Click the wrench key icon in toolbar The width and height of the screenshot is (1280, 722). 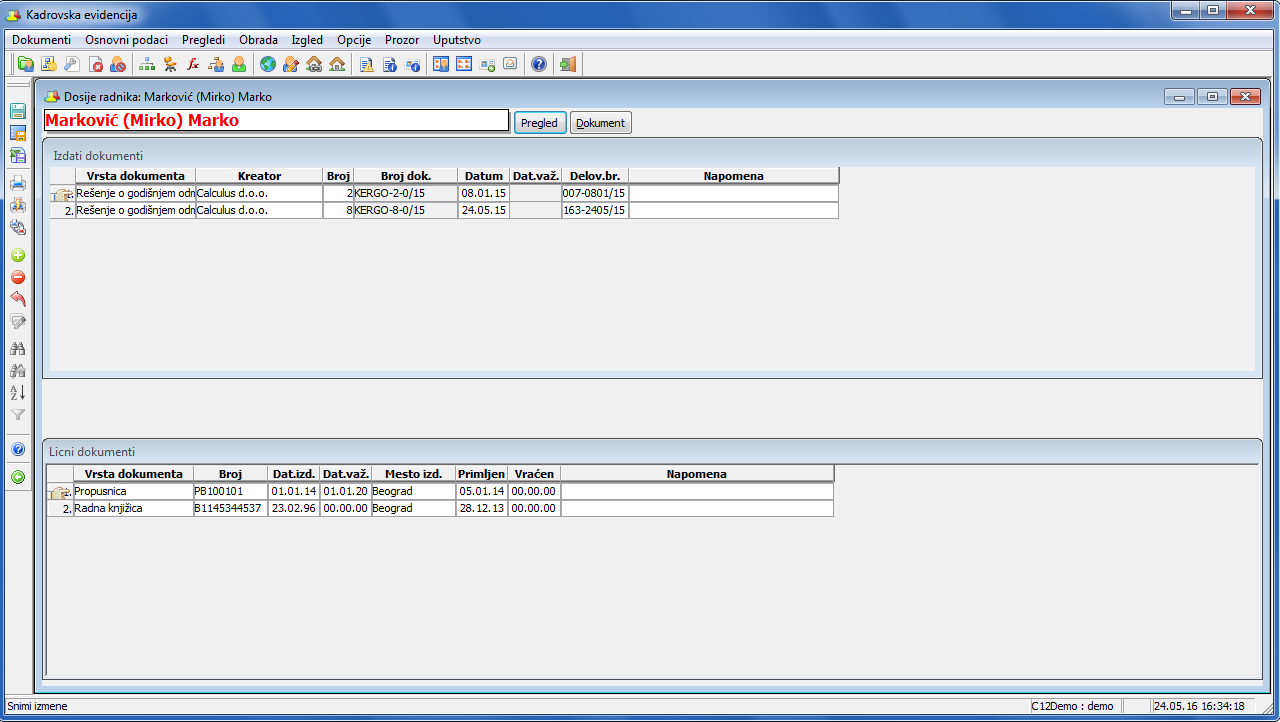71,65
